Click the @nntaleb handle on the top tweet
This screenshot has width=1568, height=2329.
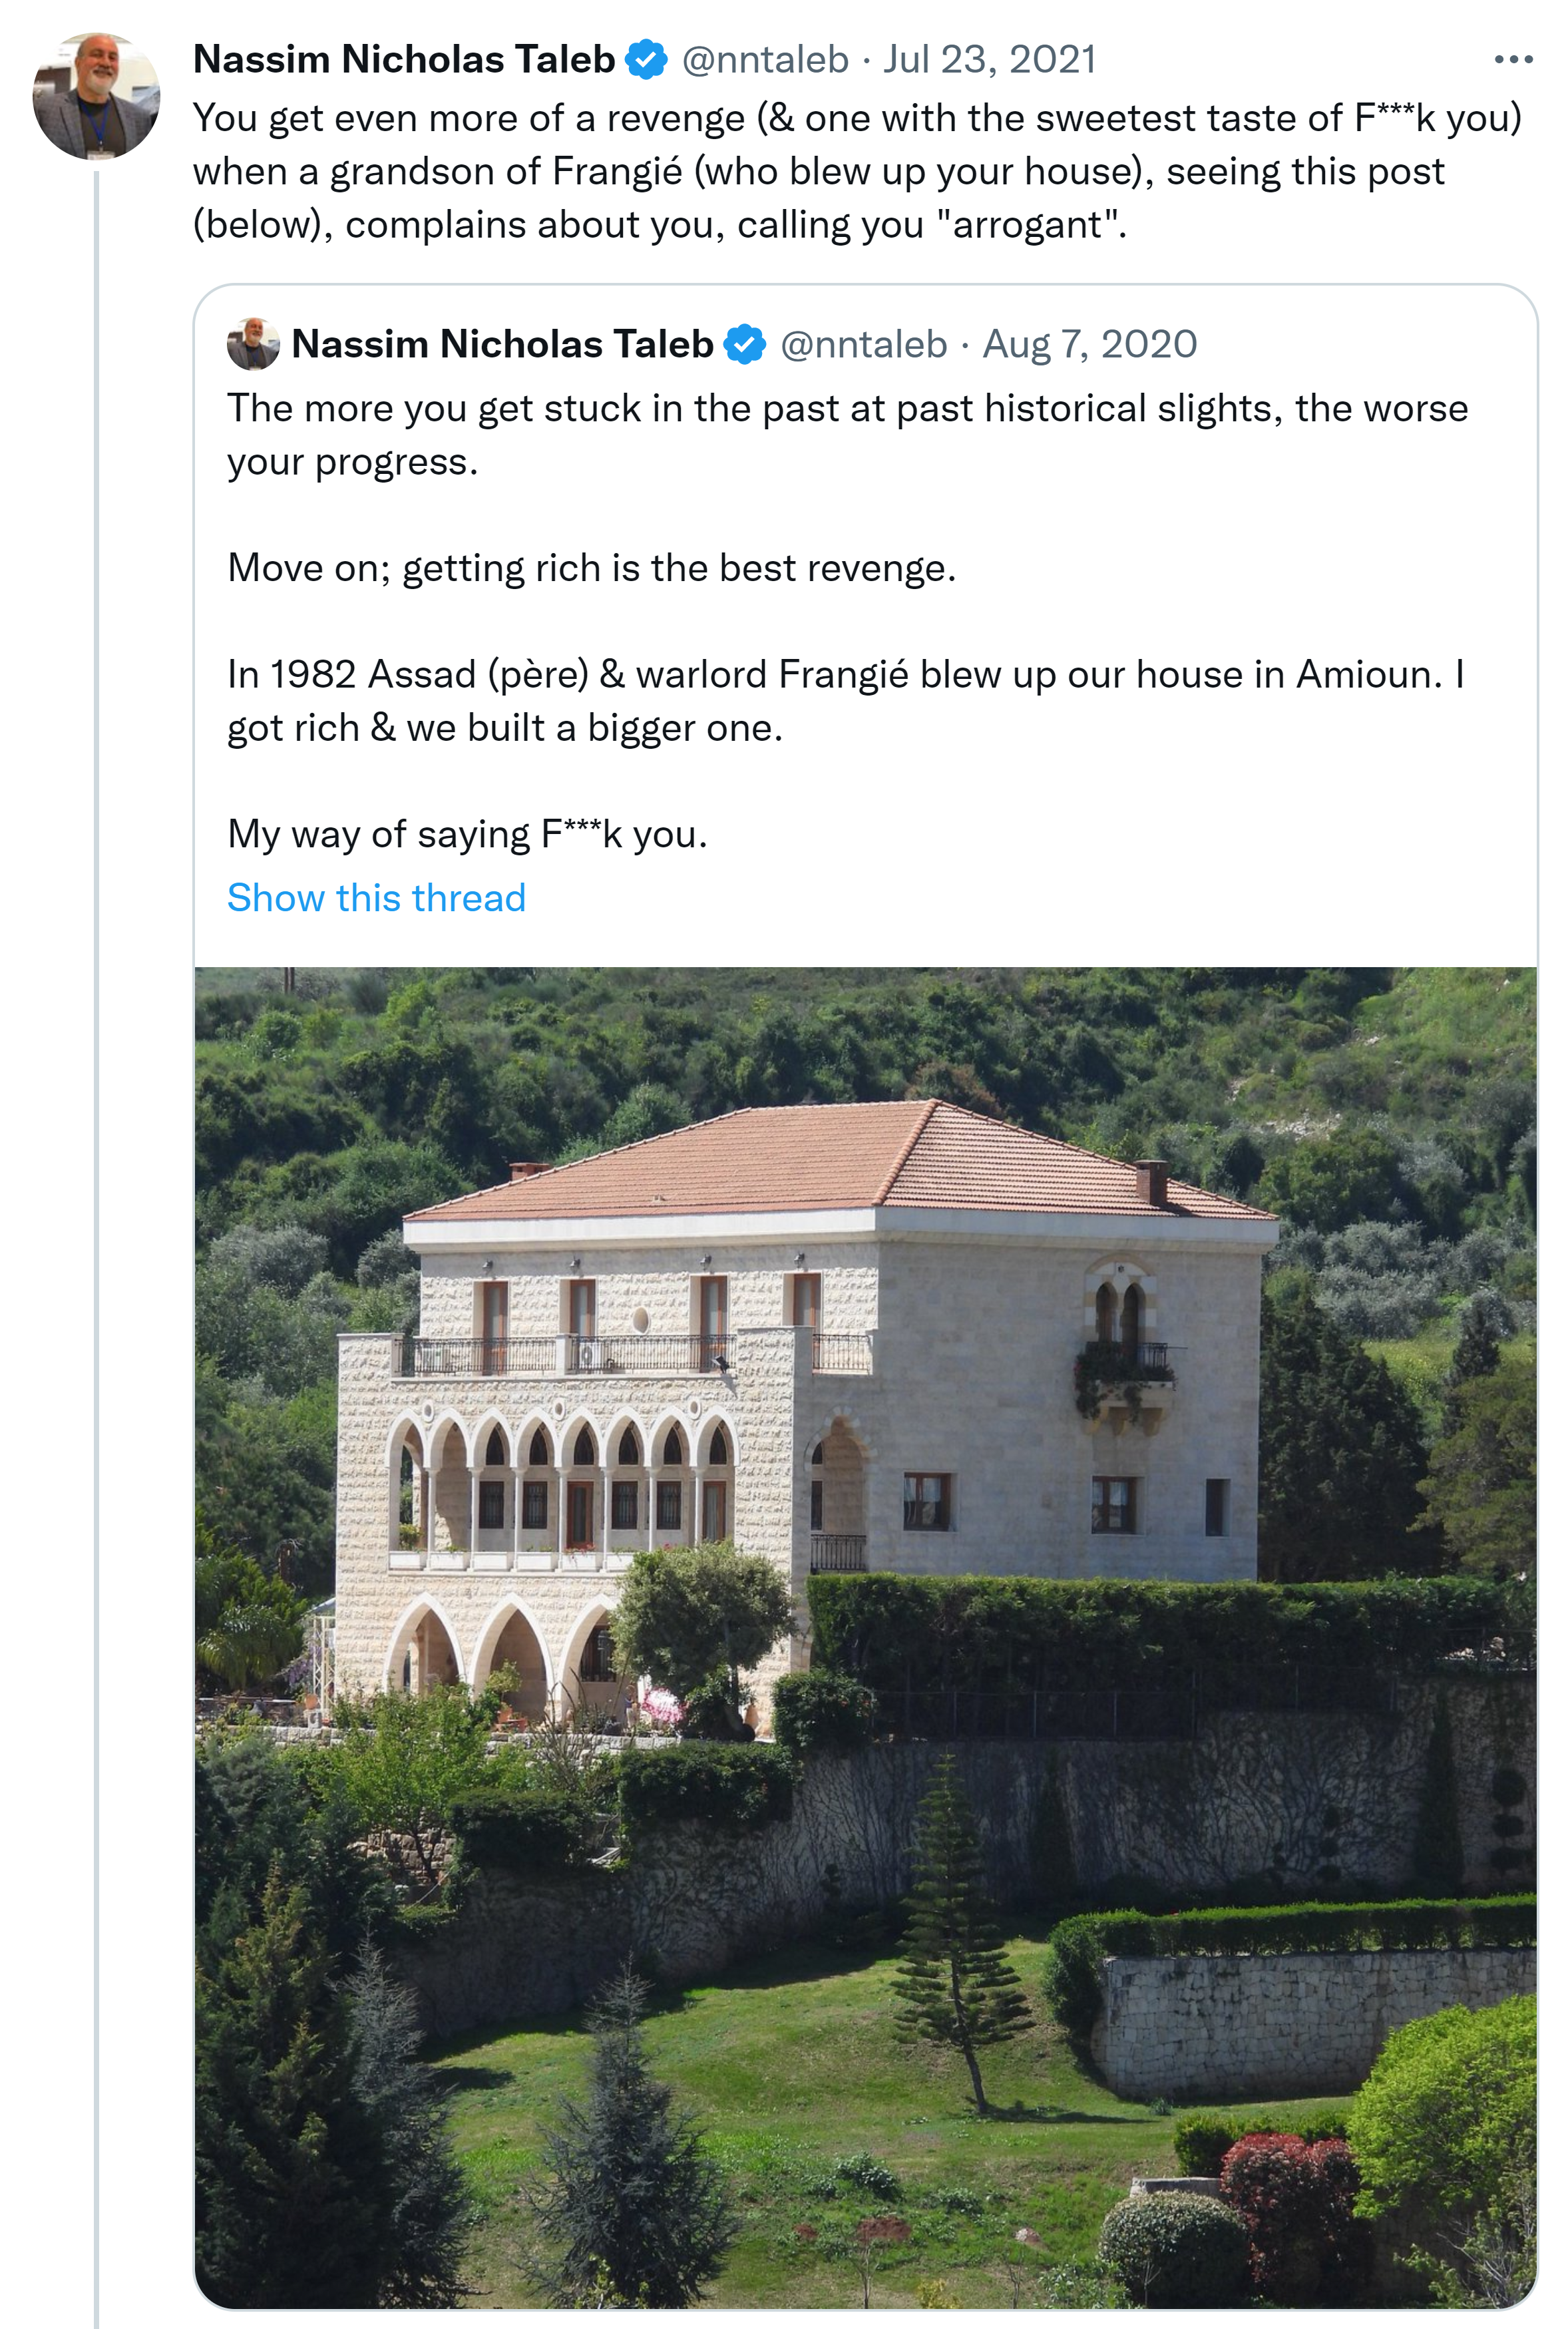coord(765,60)
